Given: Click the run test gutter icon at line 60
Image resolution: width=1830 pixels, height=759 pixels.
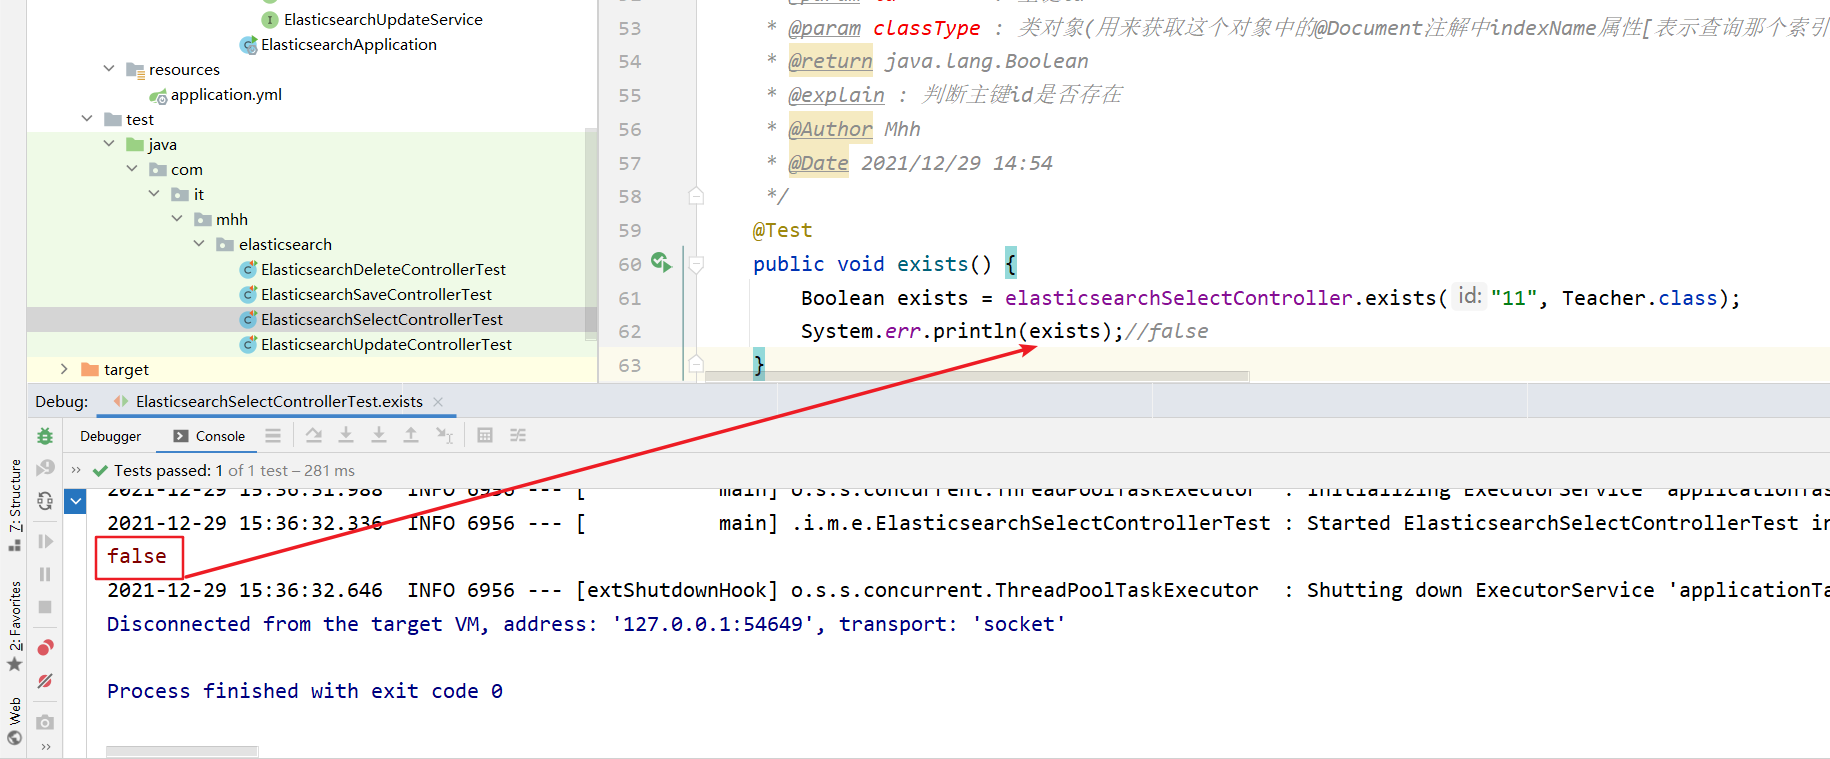Looking at the screenshot, I should click(661, 262).
